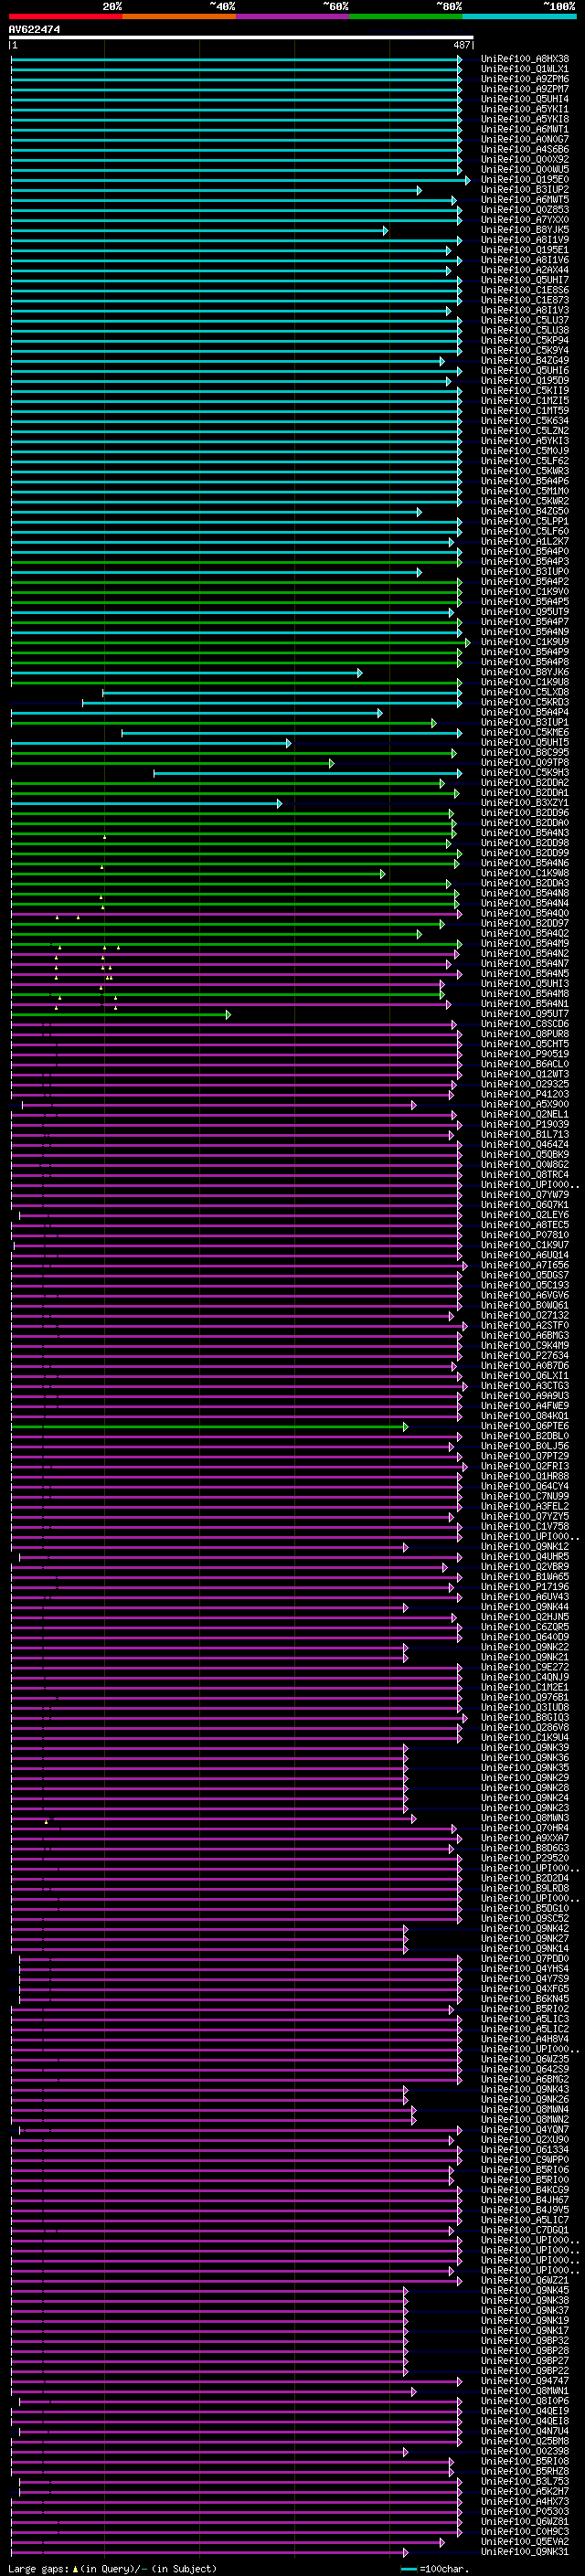
Task: Open hit UniRef100_A6MWT1
Action: [525, 129]
